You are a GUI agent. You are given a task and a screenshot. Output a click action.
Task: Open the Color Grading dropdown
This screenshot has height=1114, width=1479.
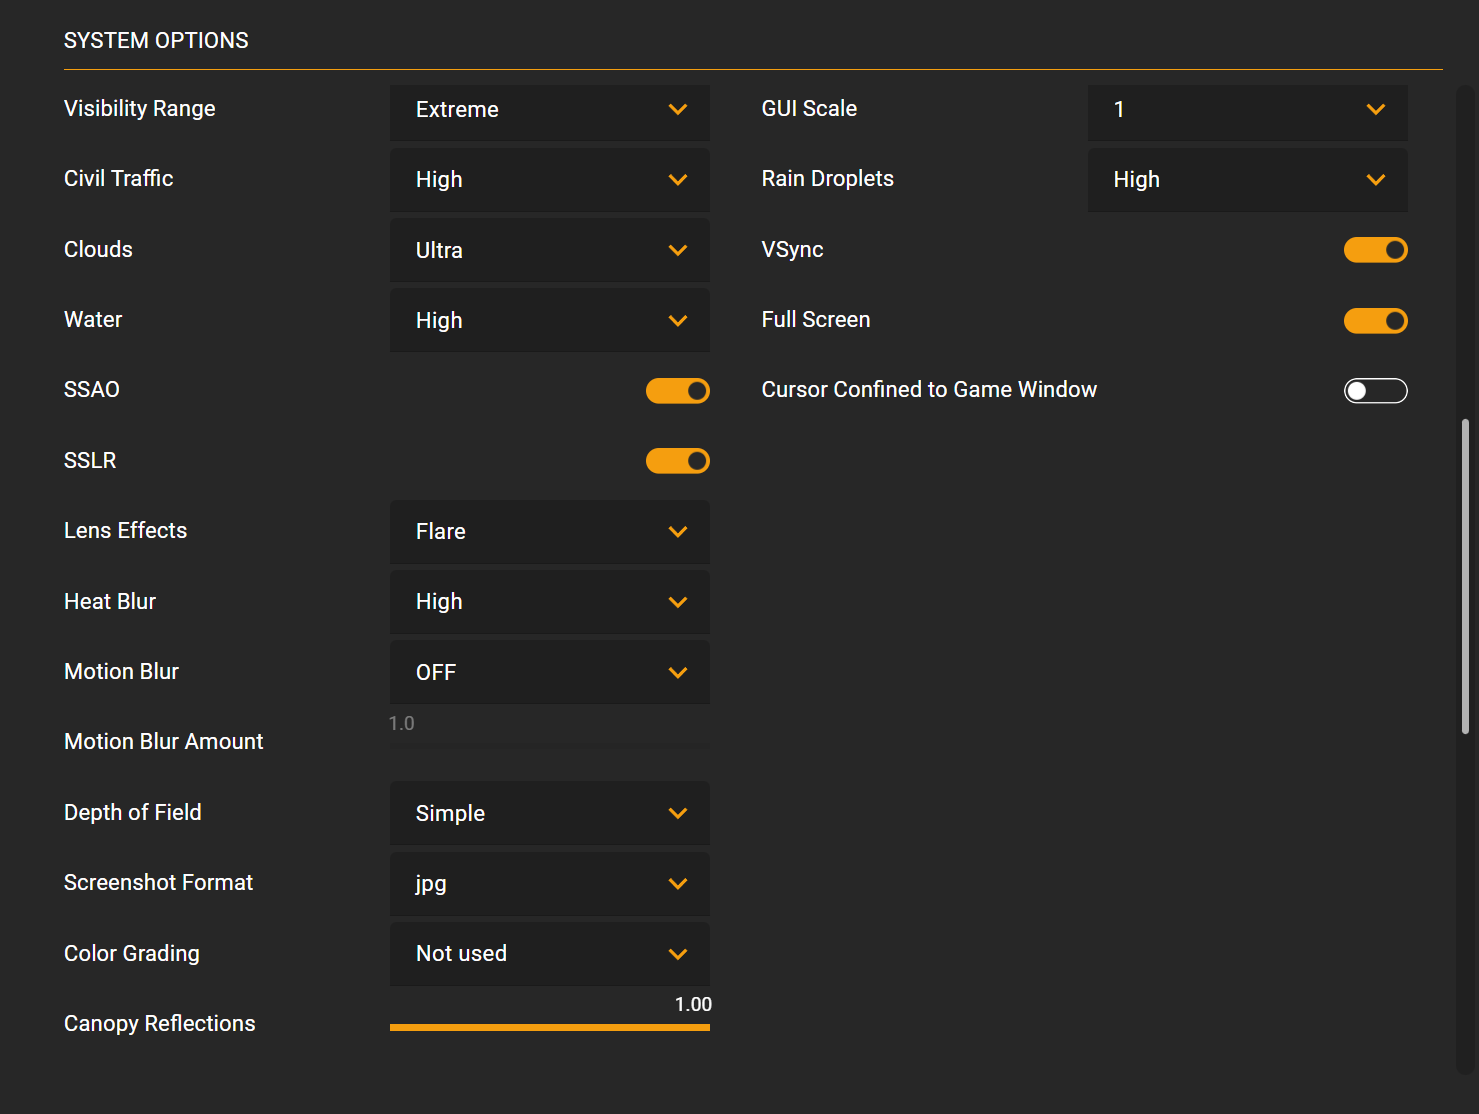(x=550, y=954)
